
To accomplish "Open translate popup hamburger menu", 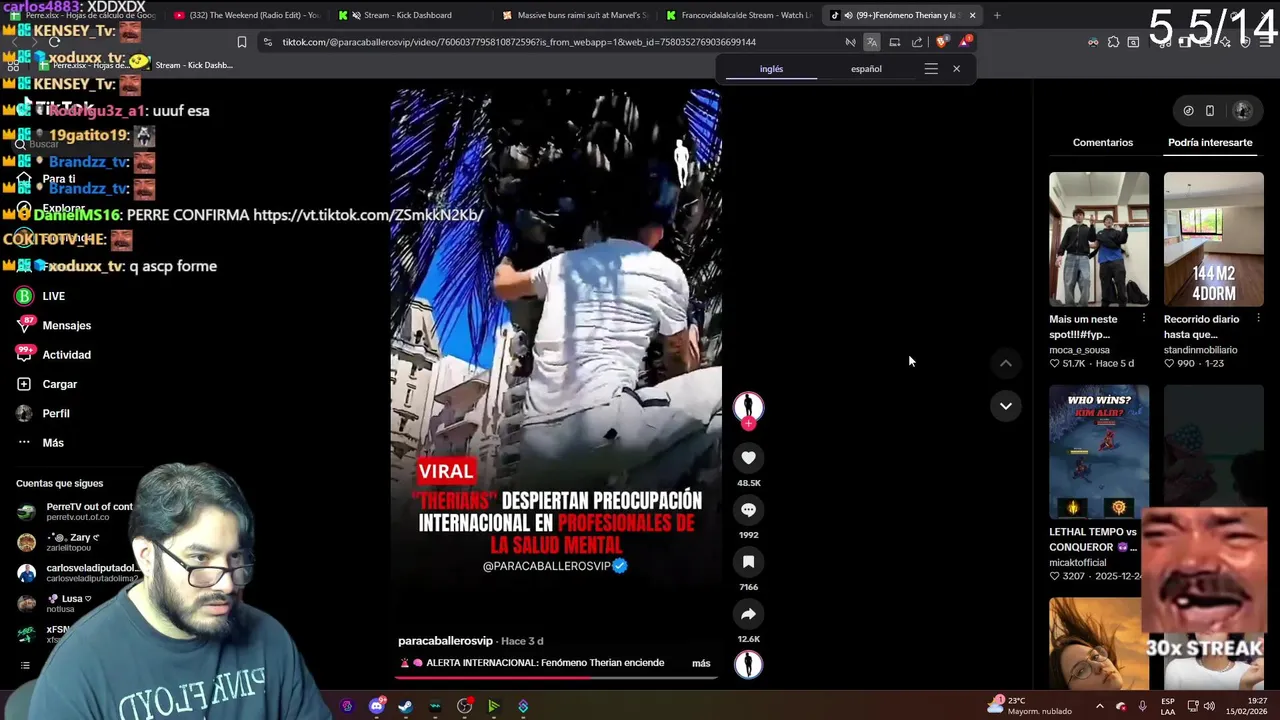I will (x=931, y=69).
